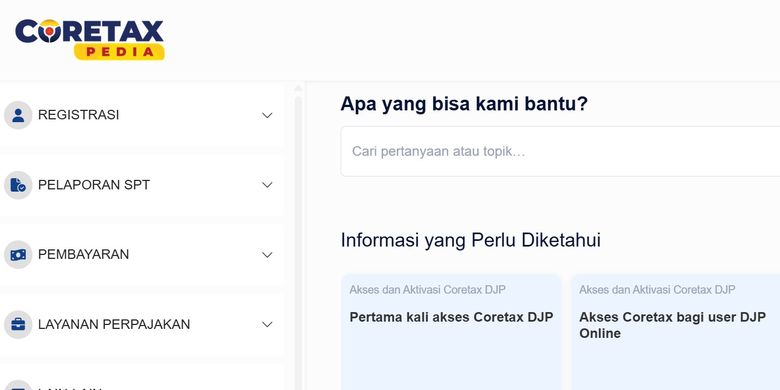Click the 'Cari pertanyaan atau topik' search field
The image size is (780, 390).
(560, 151)
